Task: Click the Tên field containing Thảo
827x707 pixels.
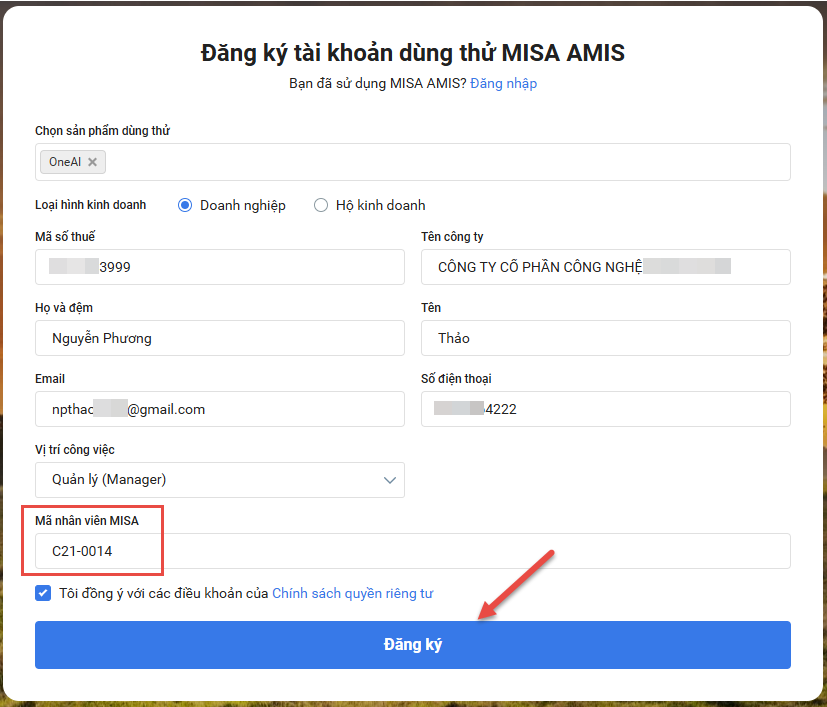Action: point(605,338)
